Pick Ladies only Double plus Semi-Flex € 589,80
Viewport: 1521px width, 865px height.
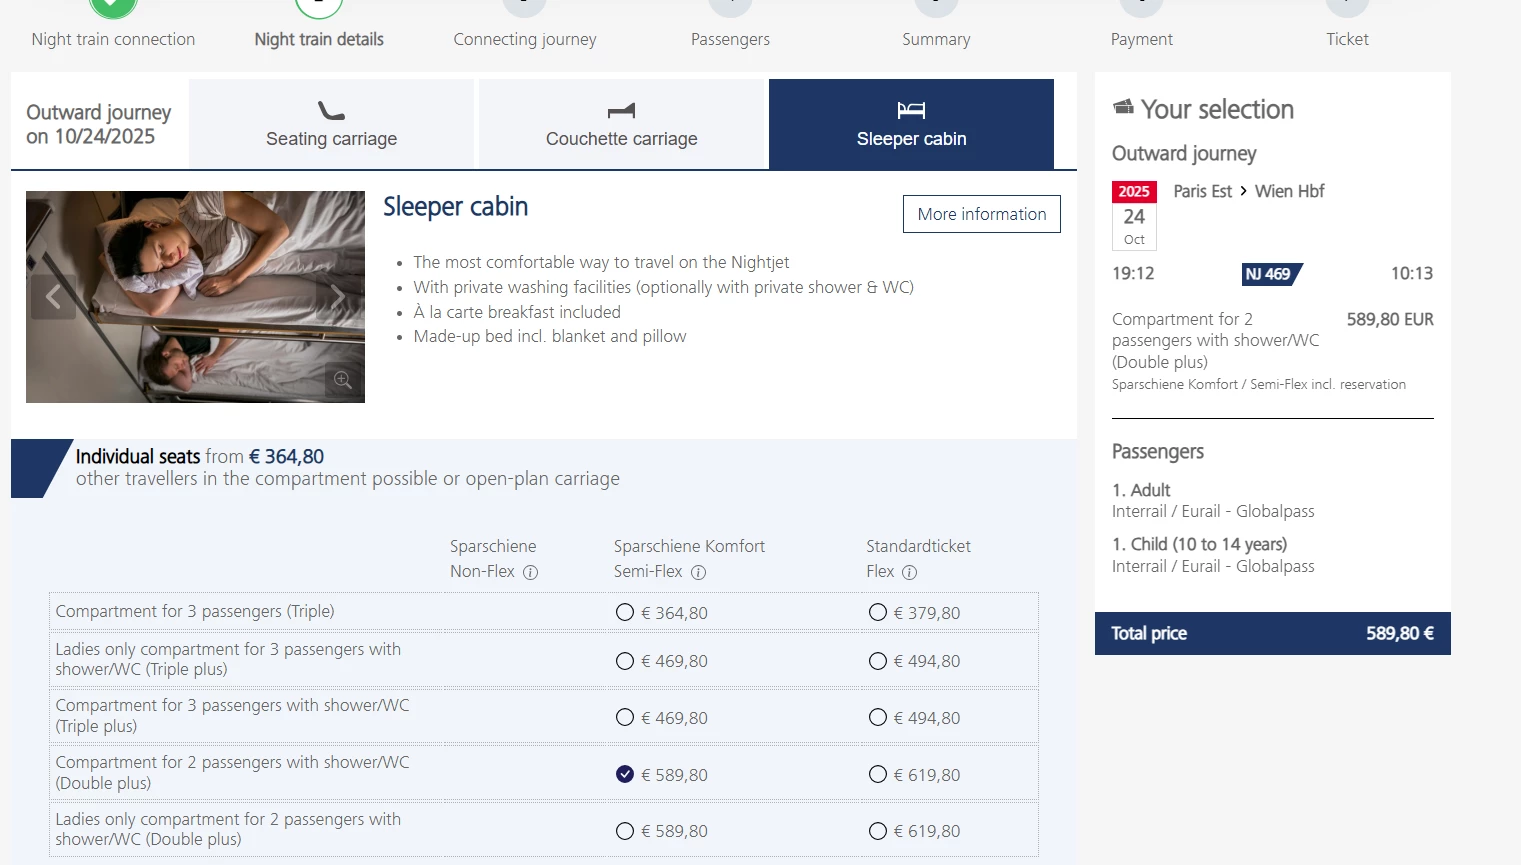tap(625, 831)
